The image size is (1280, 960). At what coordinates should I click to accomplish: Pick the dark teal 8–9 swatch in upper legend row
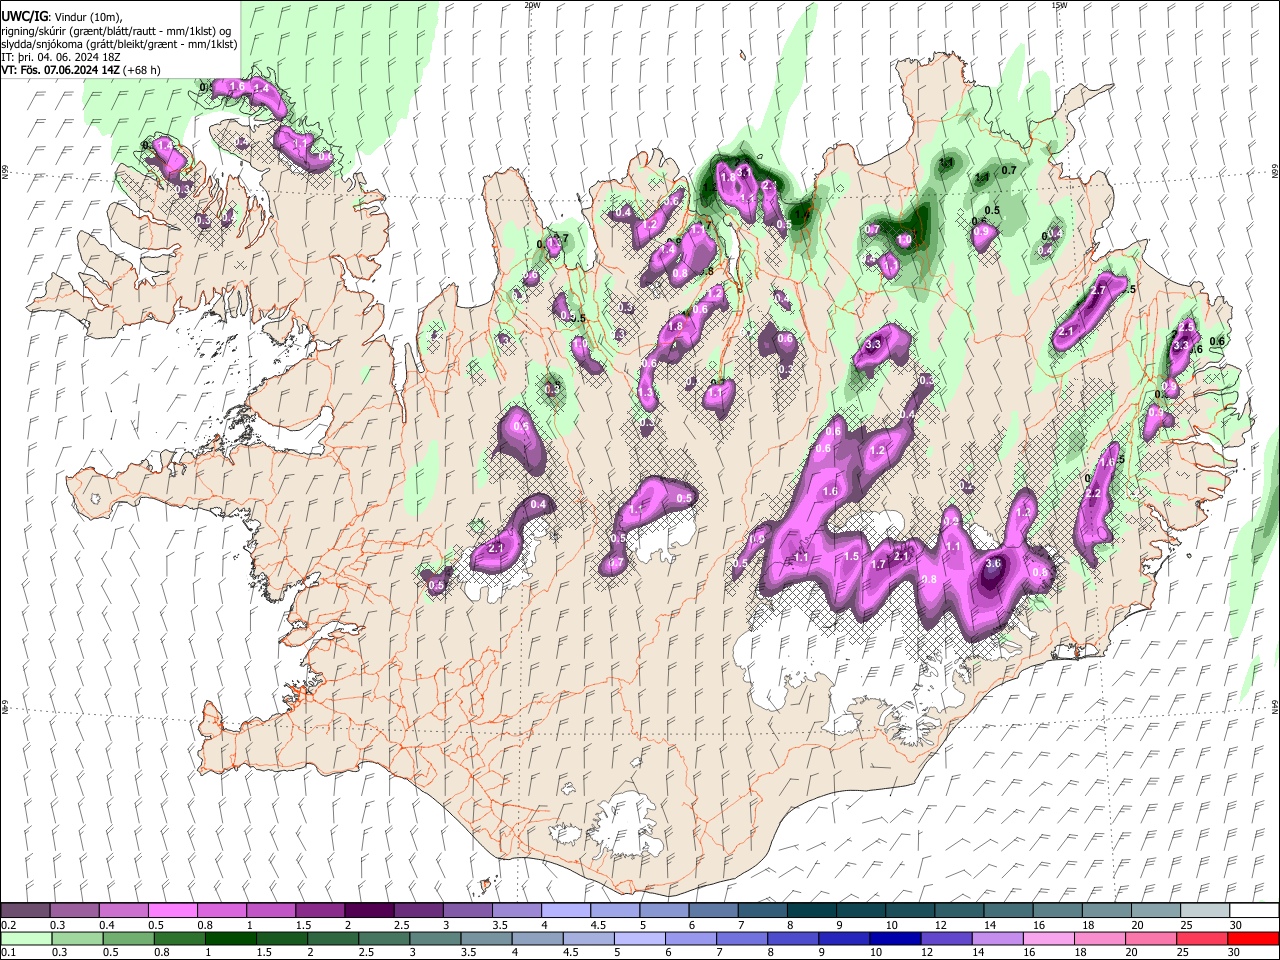pos(812,910)
